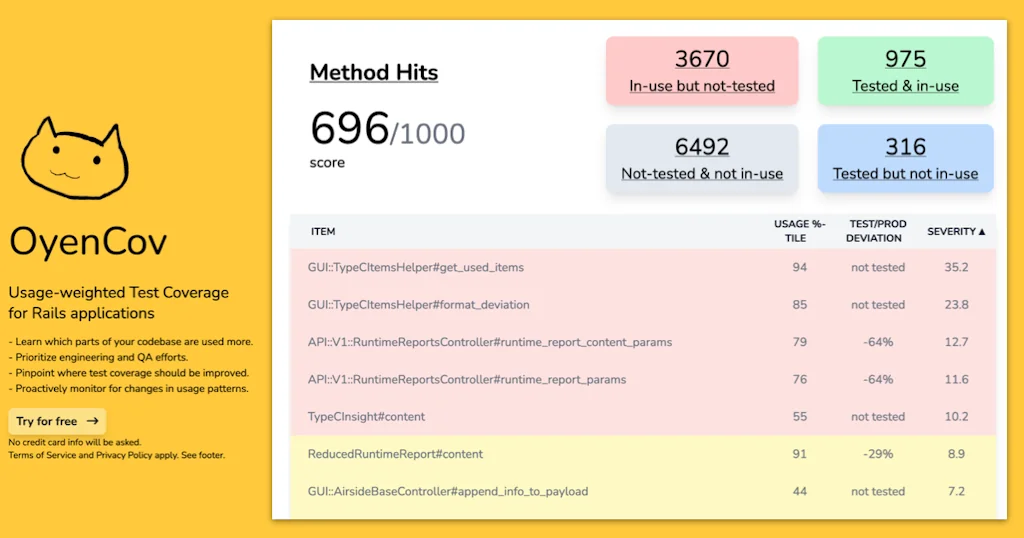
Task: Click the OyenCov cat logo
Action: (x=74, y=157)
